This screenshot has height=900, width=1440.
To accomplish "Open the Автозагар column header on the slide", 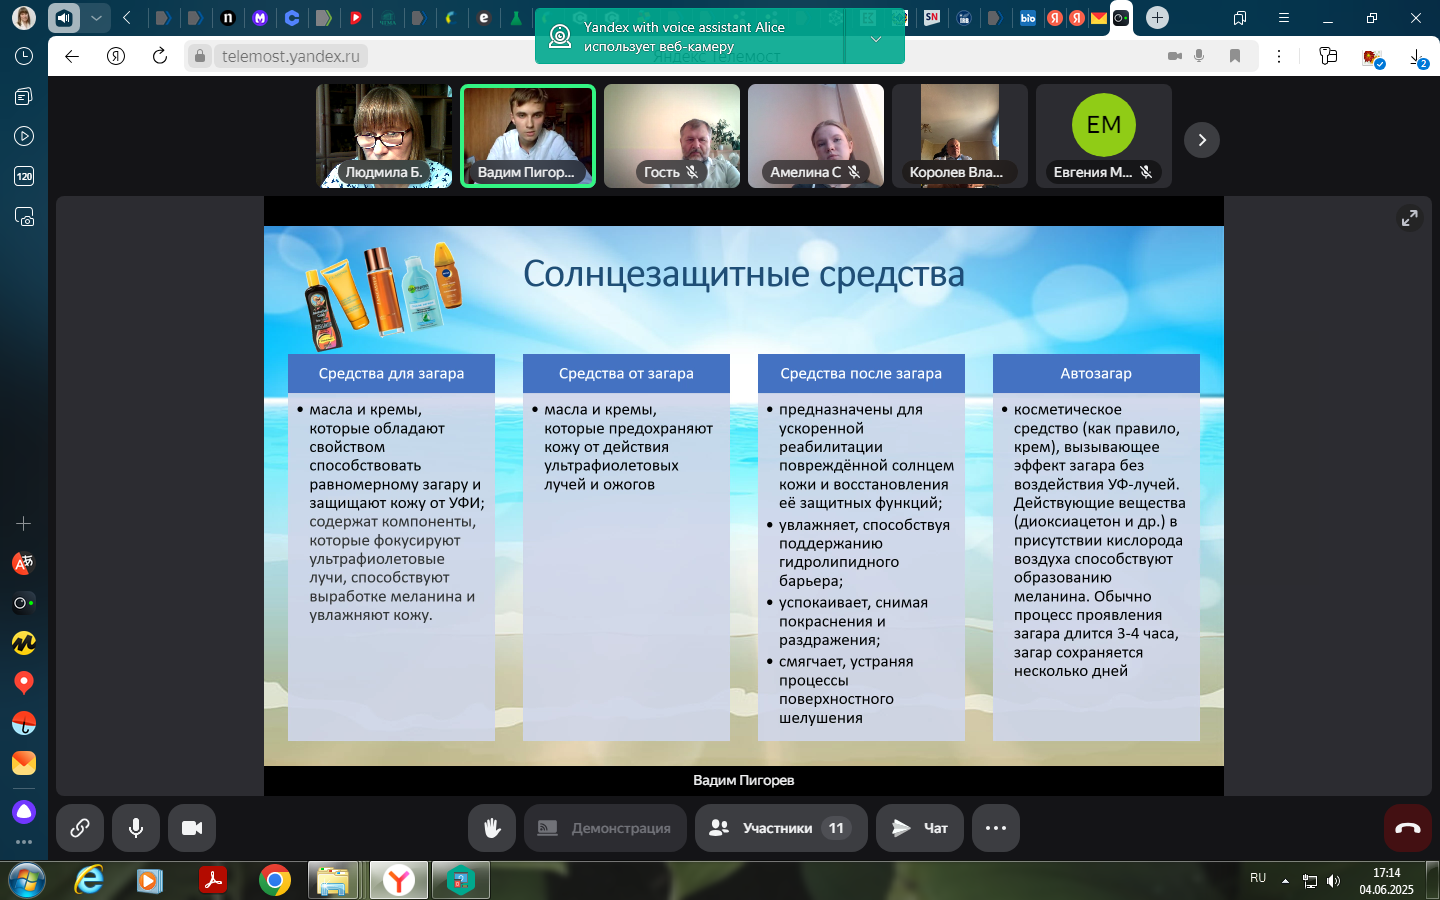I will tap(1096, 373).
